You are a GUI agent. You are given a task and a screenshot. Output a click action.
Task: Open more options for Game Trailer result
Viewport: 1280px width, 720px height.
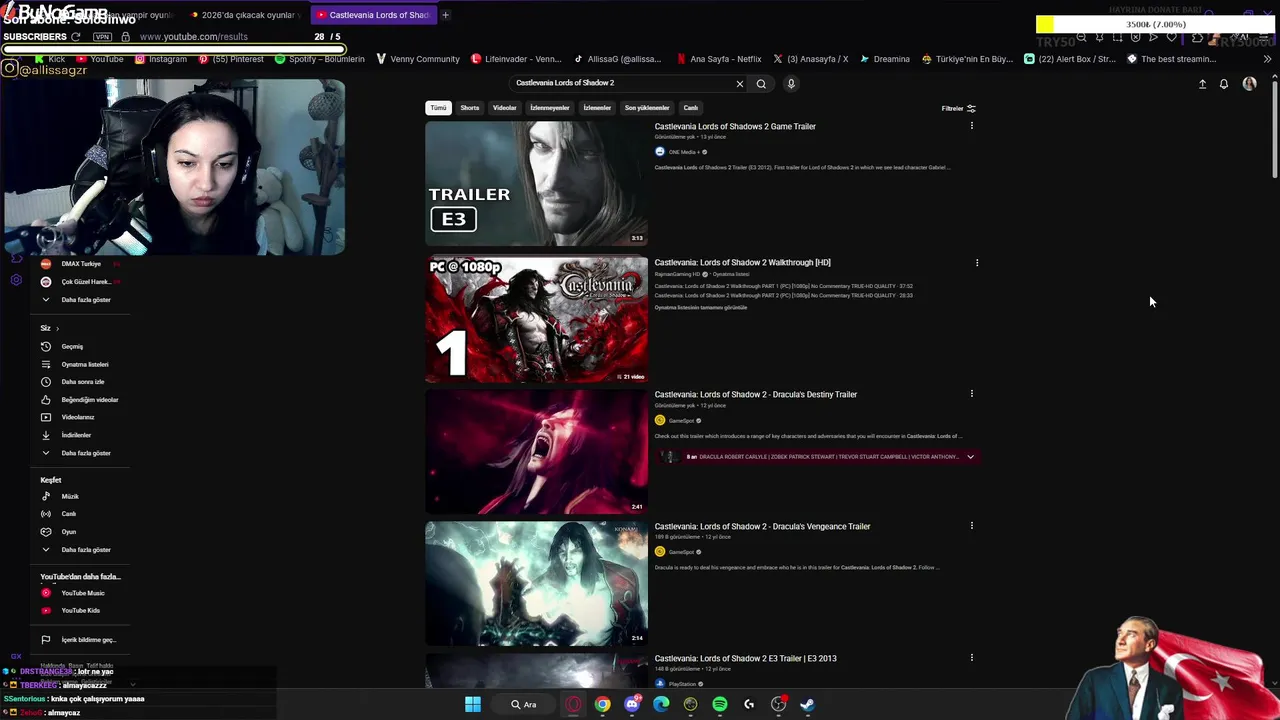[x=971, y=126]
